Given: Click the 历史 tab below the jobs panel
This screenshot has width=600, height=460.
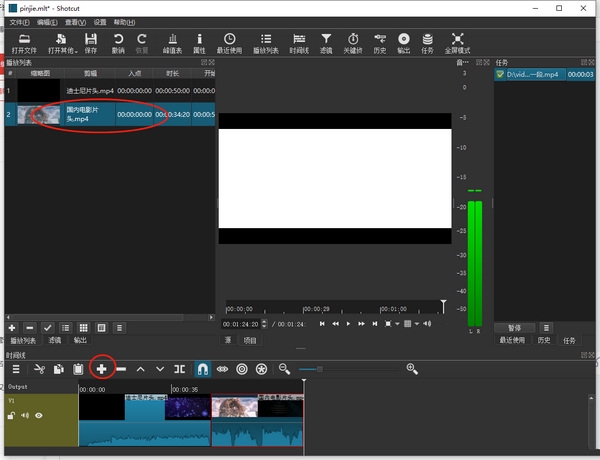Looking at the screenshot, I should pos(543,340).
